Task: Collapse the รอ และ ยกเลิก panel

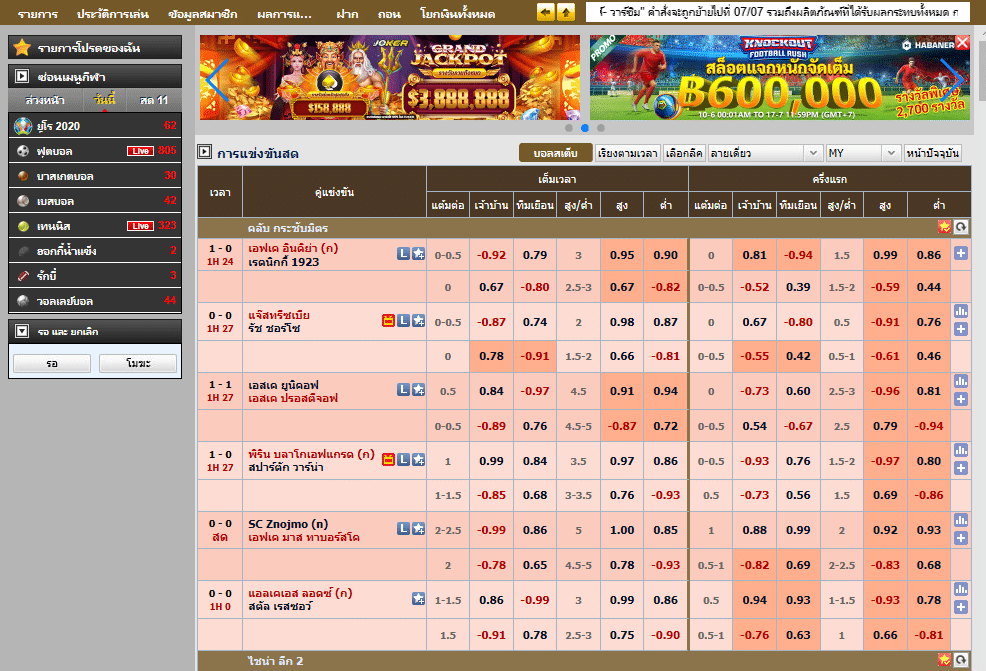Action: point(22,331)
